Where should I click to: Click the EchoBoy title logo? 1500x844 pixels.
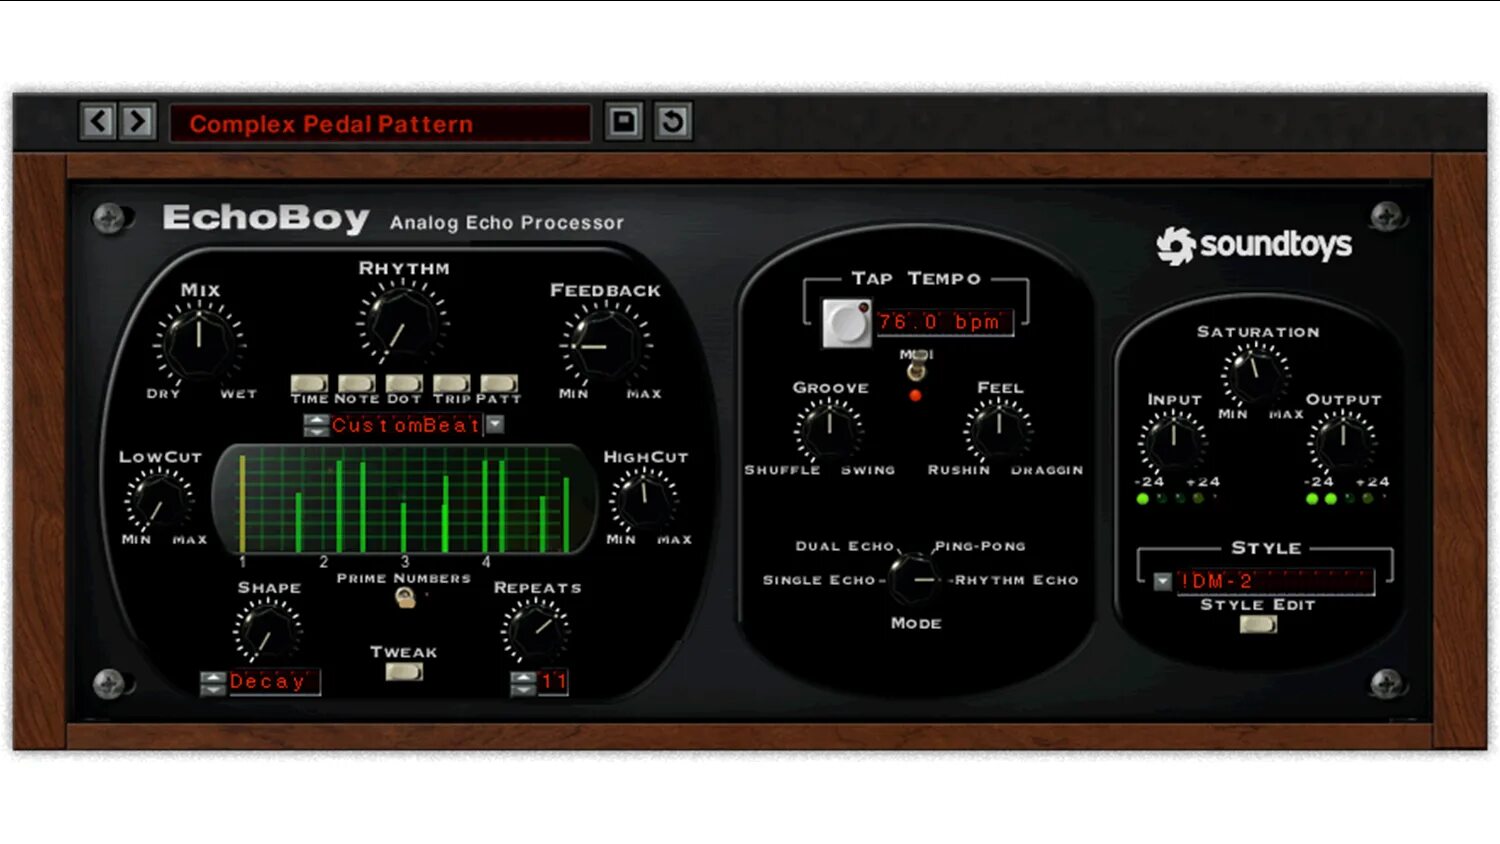(x=266, y=218)
